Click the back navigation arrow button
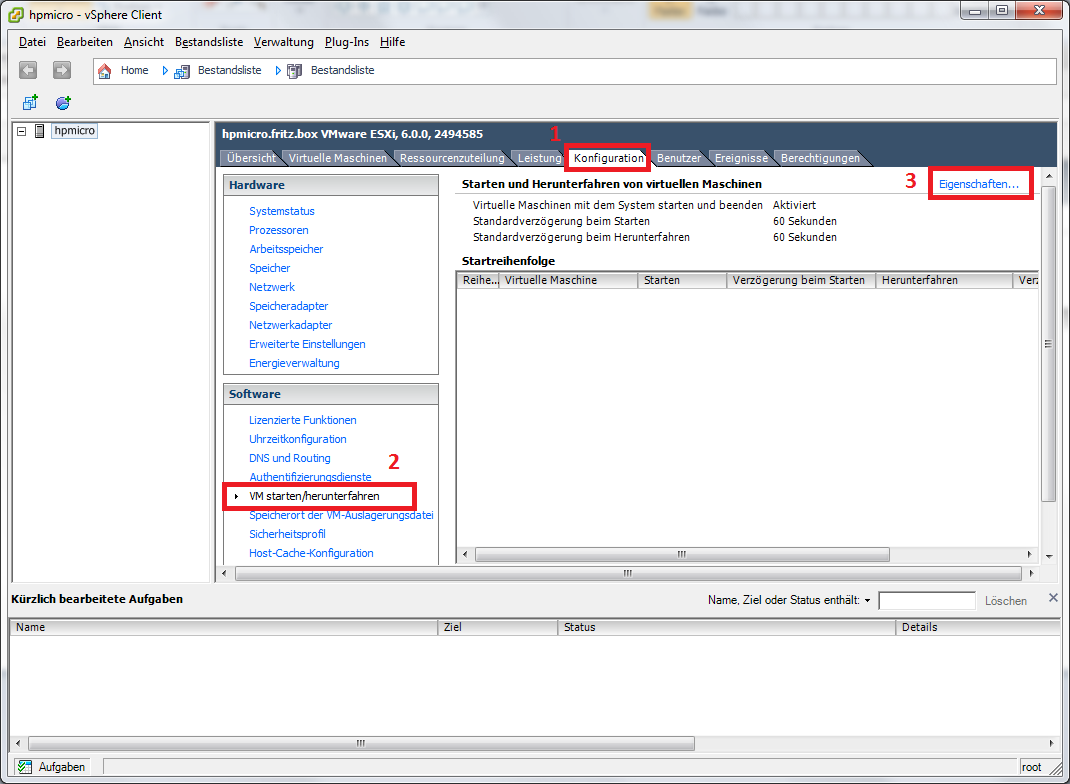The height and width of the screenshot is (784, 1070). [x=28, y=71]
